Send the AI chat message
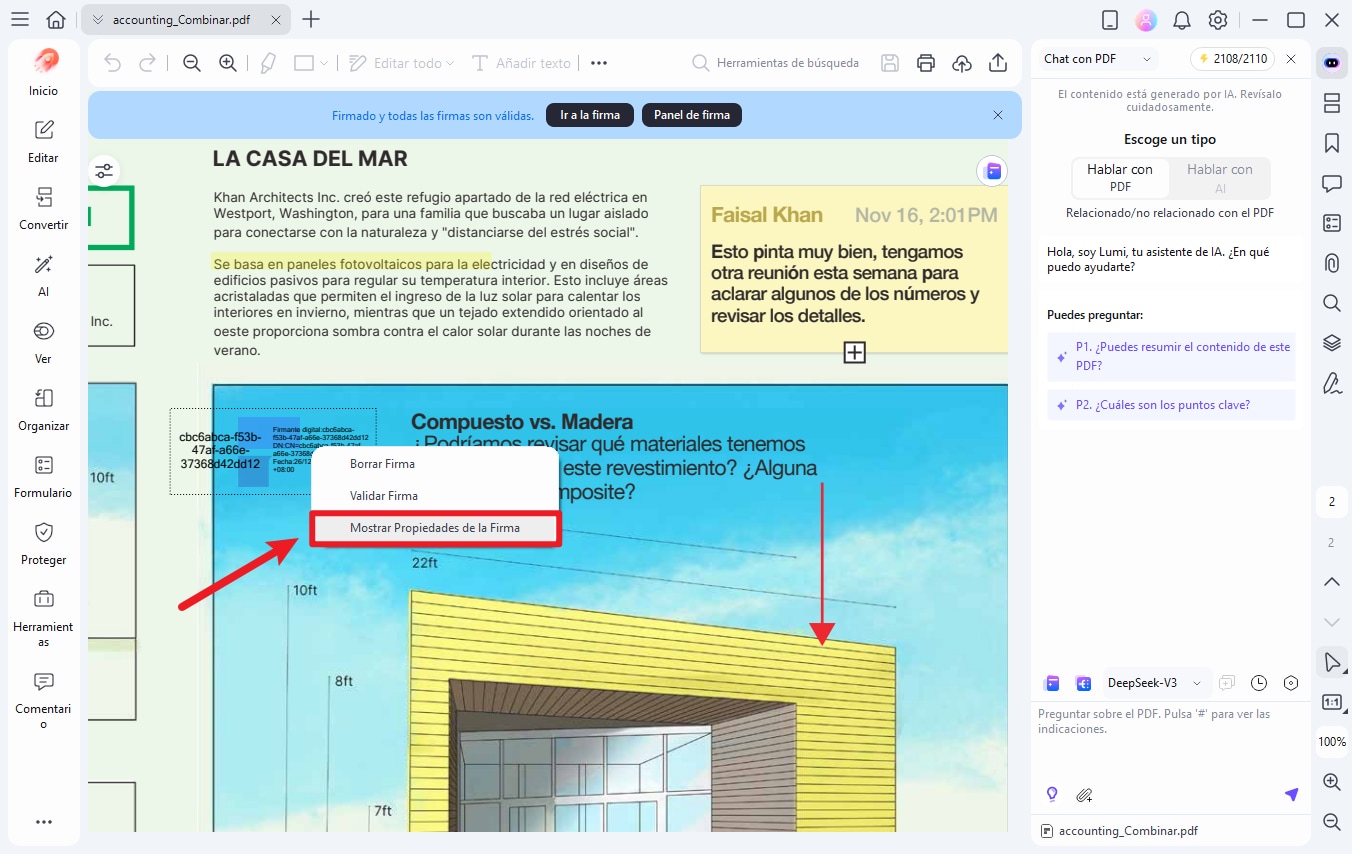The image size is (1352, 854). [1291, 794]
